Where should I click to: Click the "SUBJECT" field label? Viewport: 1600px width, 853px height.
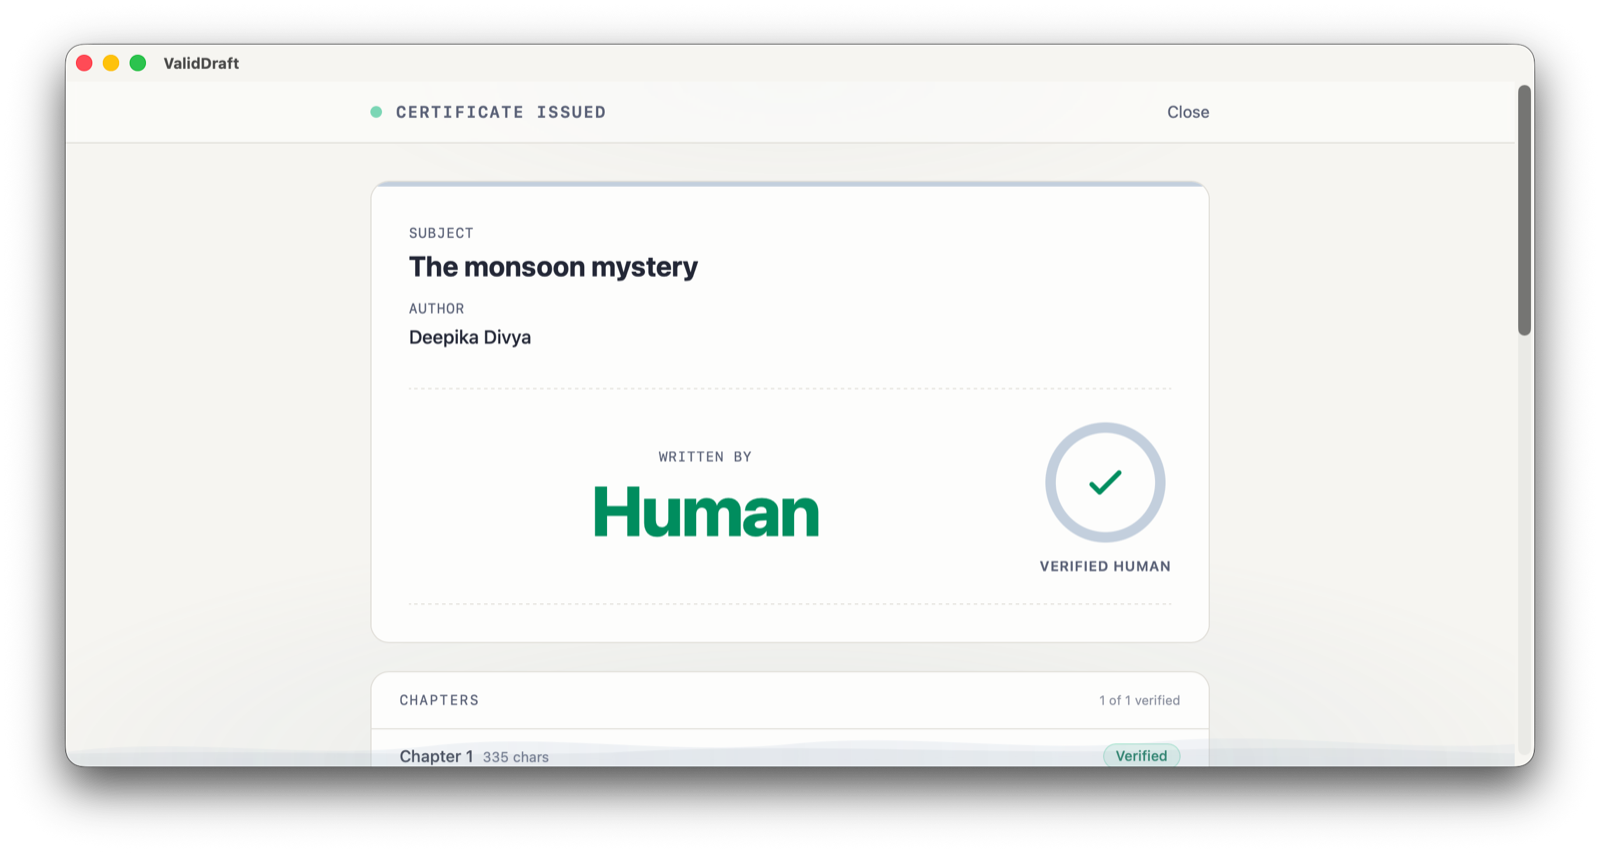(x=441, y=233)
